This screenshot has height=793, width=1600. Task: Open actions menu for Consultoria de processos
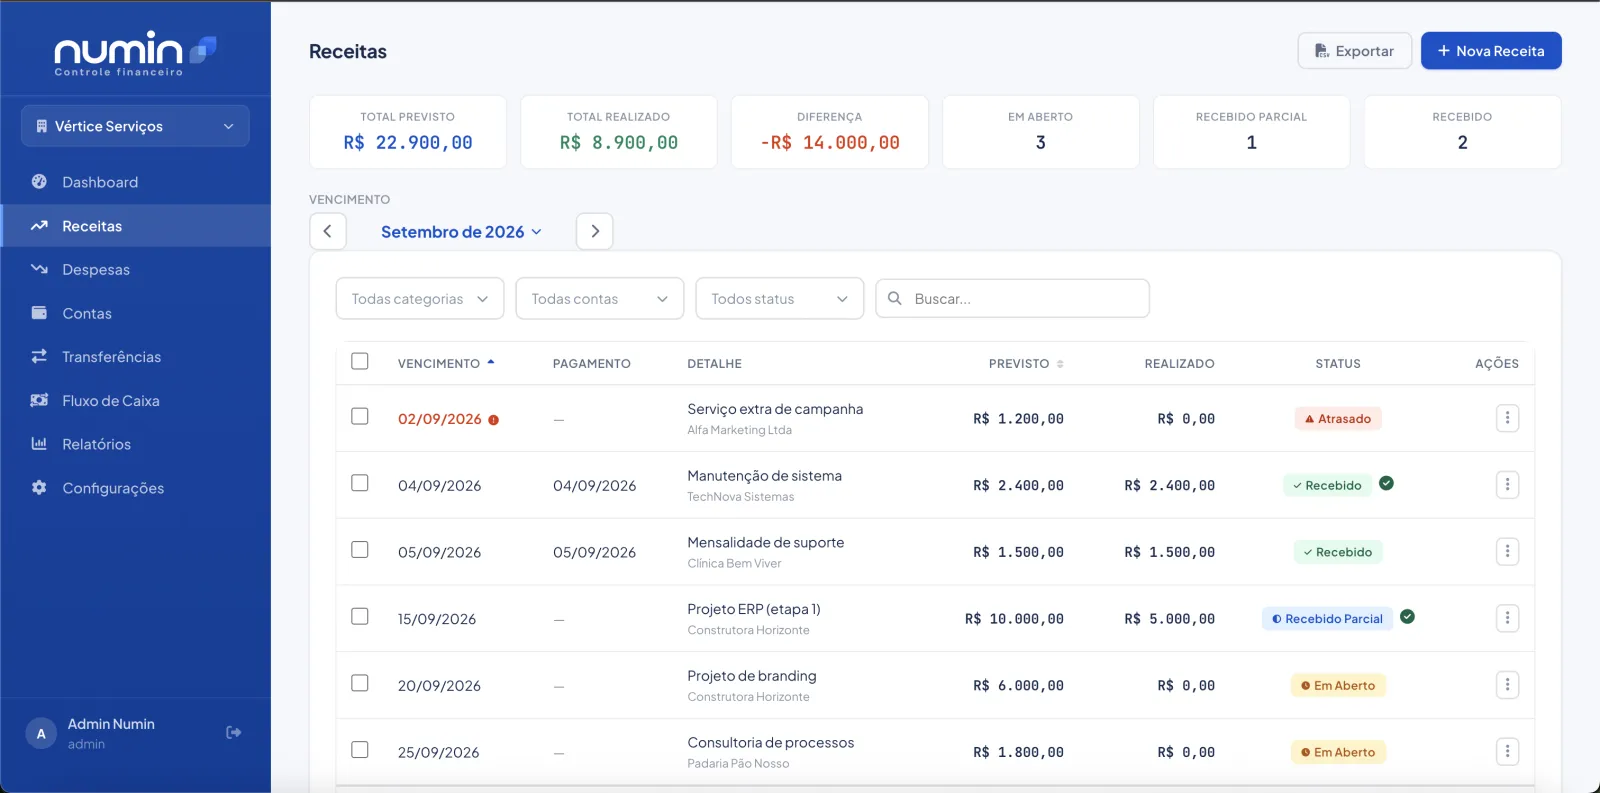(1507, 751)
